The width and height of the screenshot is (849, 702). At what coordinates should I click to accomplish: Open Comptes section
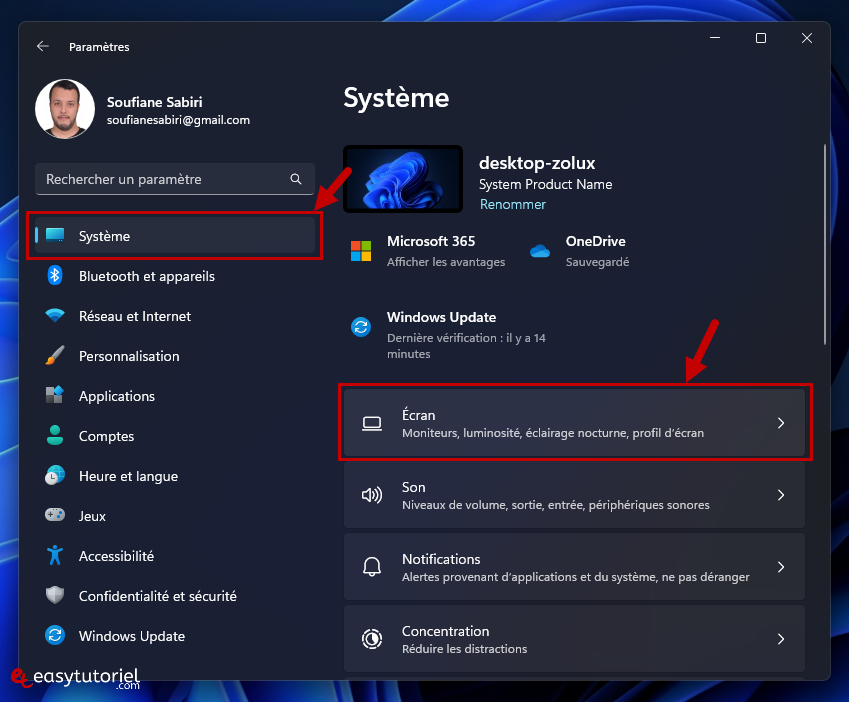coord(175,436)
